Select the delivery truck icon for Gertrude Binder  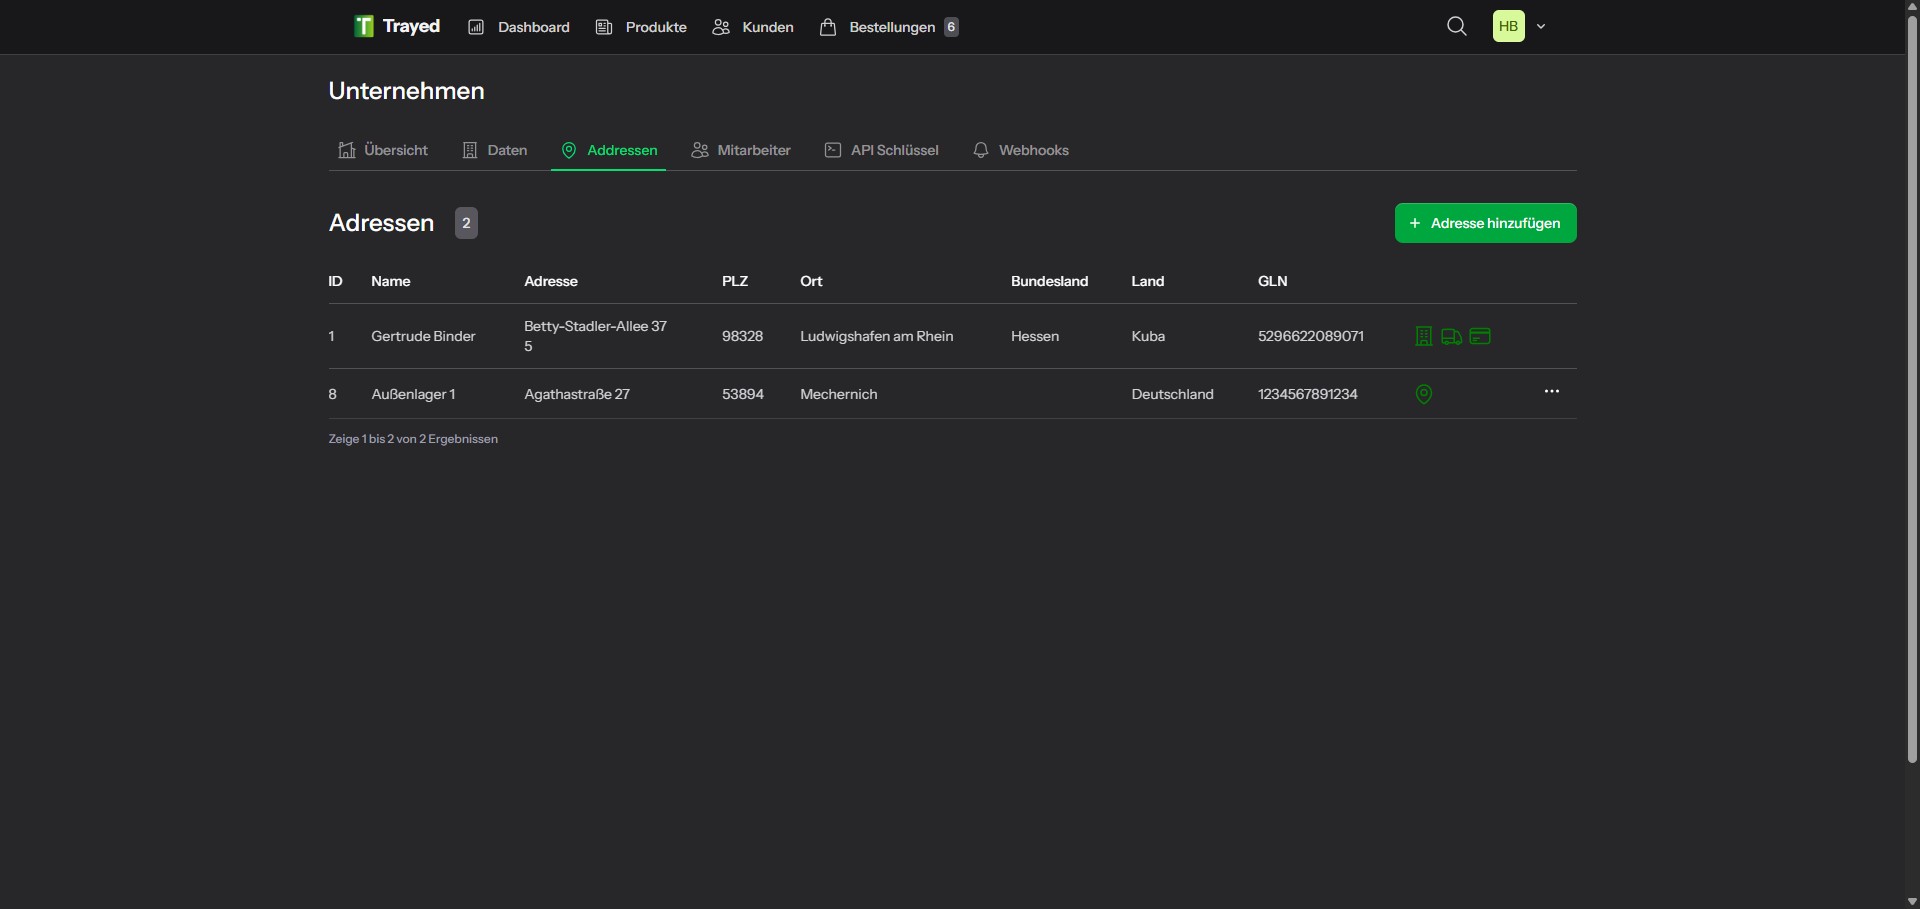click(x=1451, y=336)
